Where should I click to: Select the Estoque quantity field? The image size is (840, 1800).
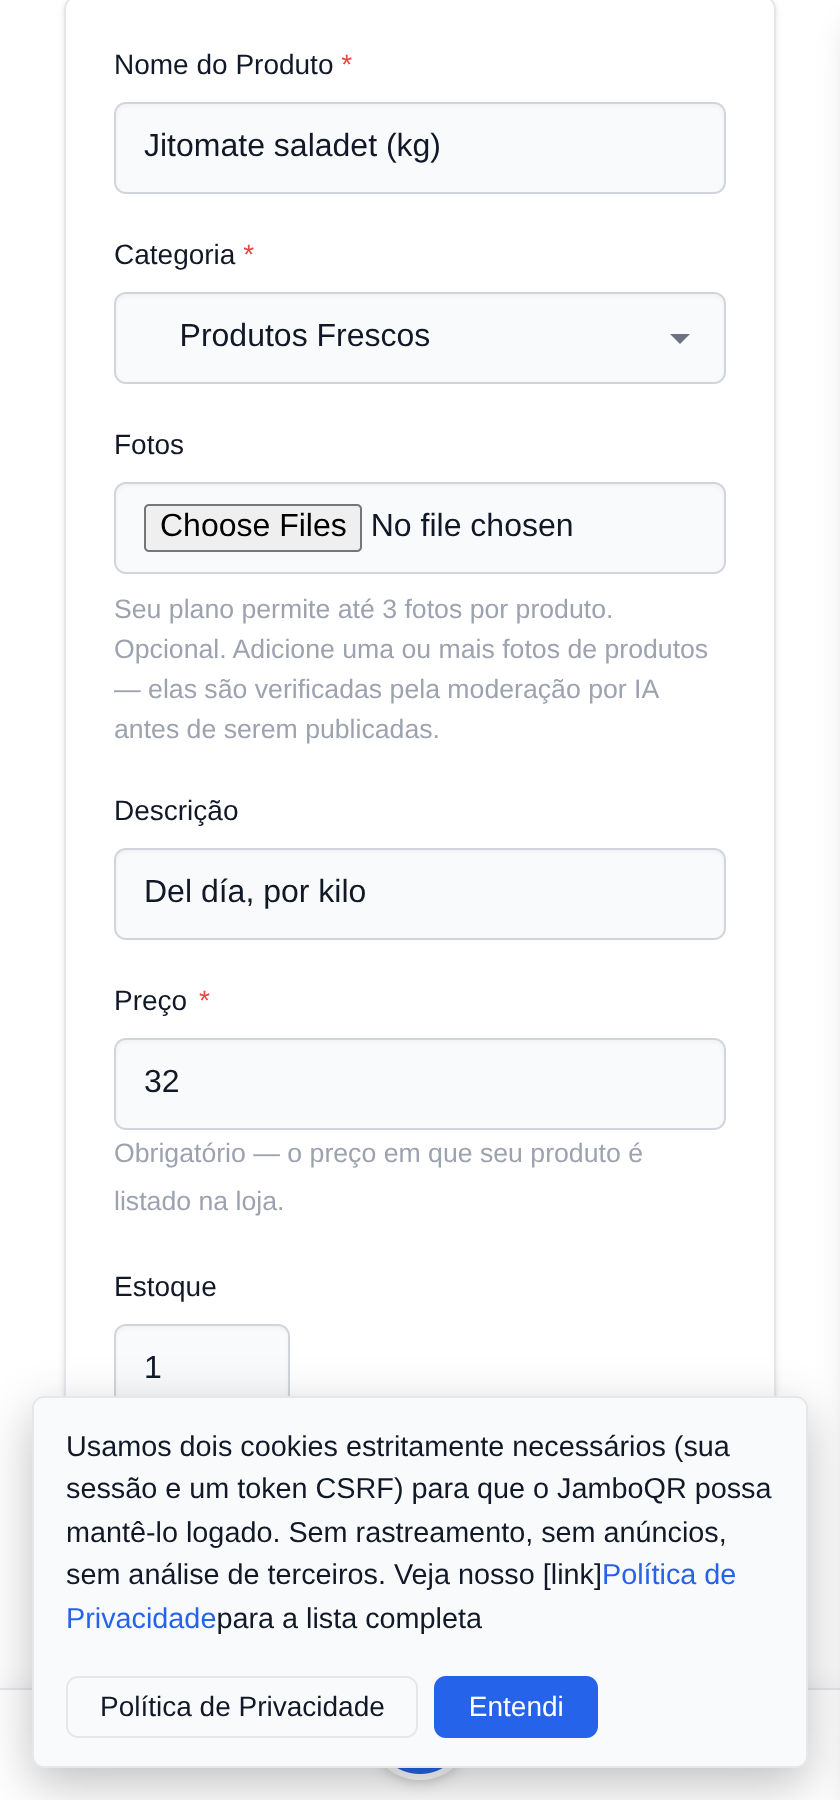click(x=202, y=1362)
